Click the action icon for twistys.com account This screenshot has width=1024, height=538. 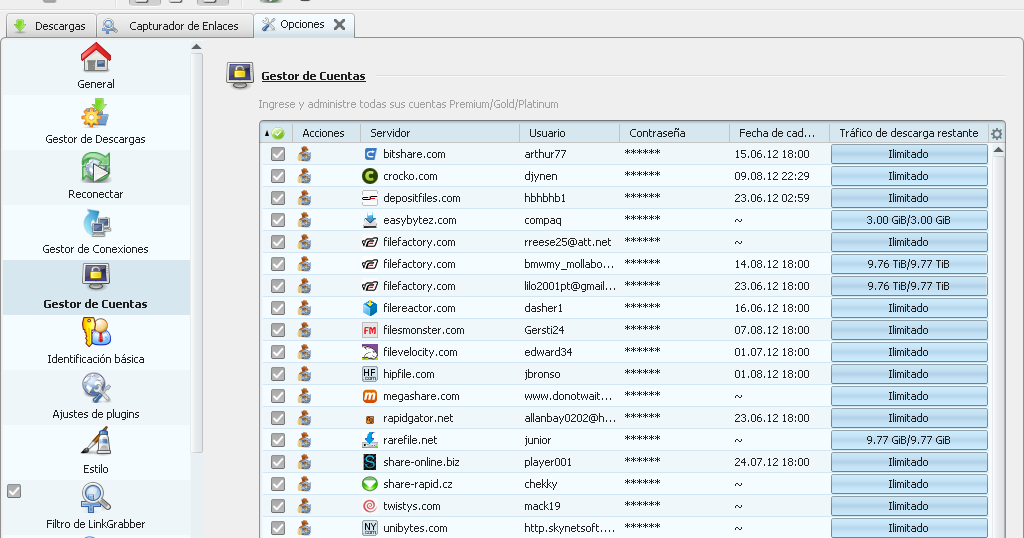tap(304, 506)
